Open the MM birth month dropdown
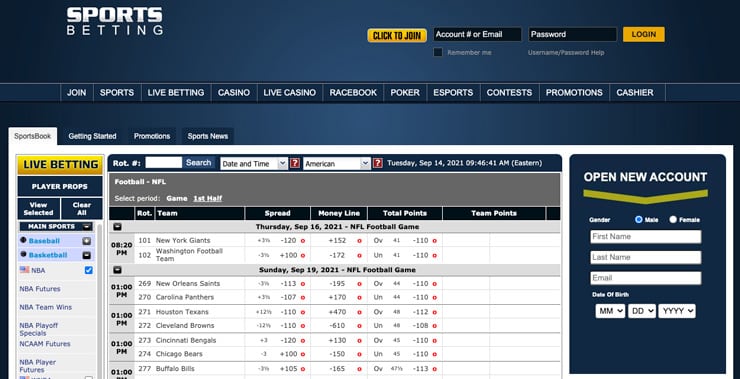The image size is (740, 379). click(610, 311)
